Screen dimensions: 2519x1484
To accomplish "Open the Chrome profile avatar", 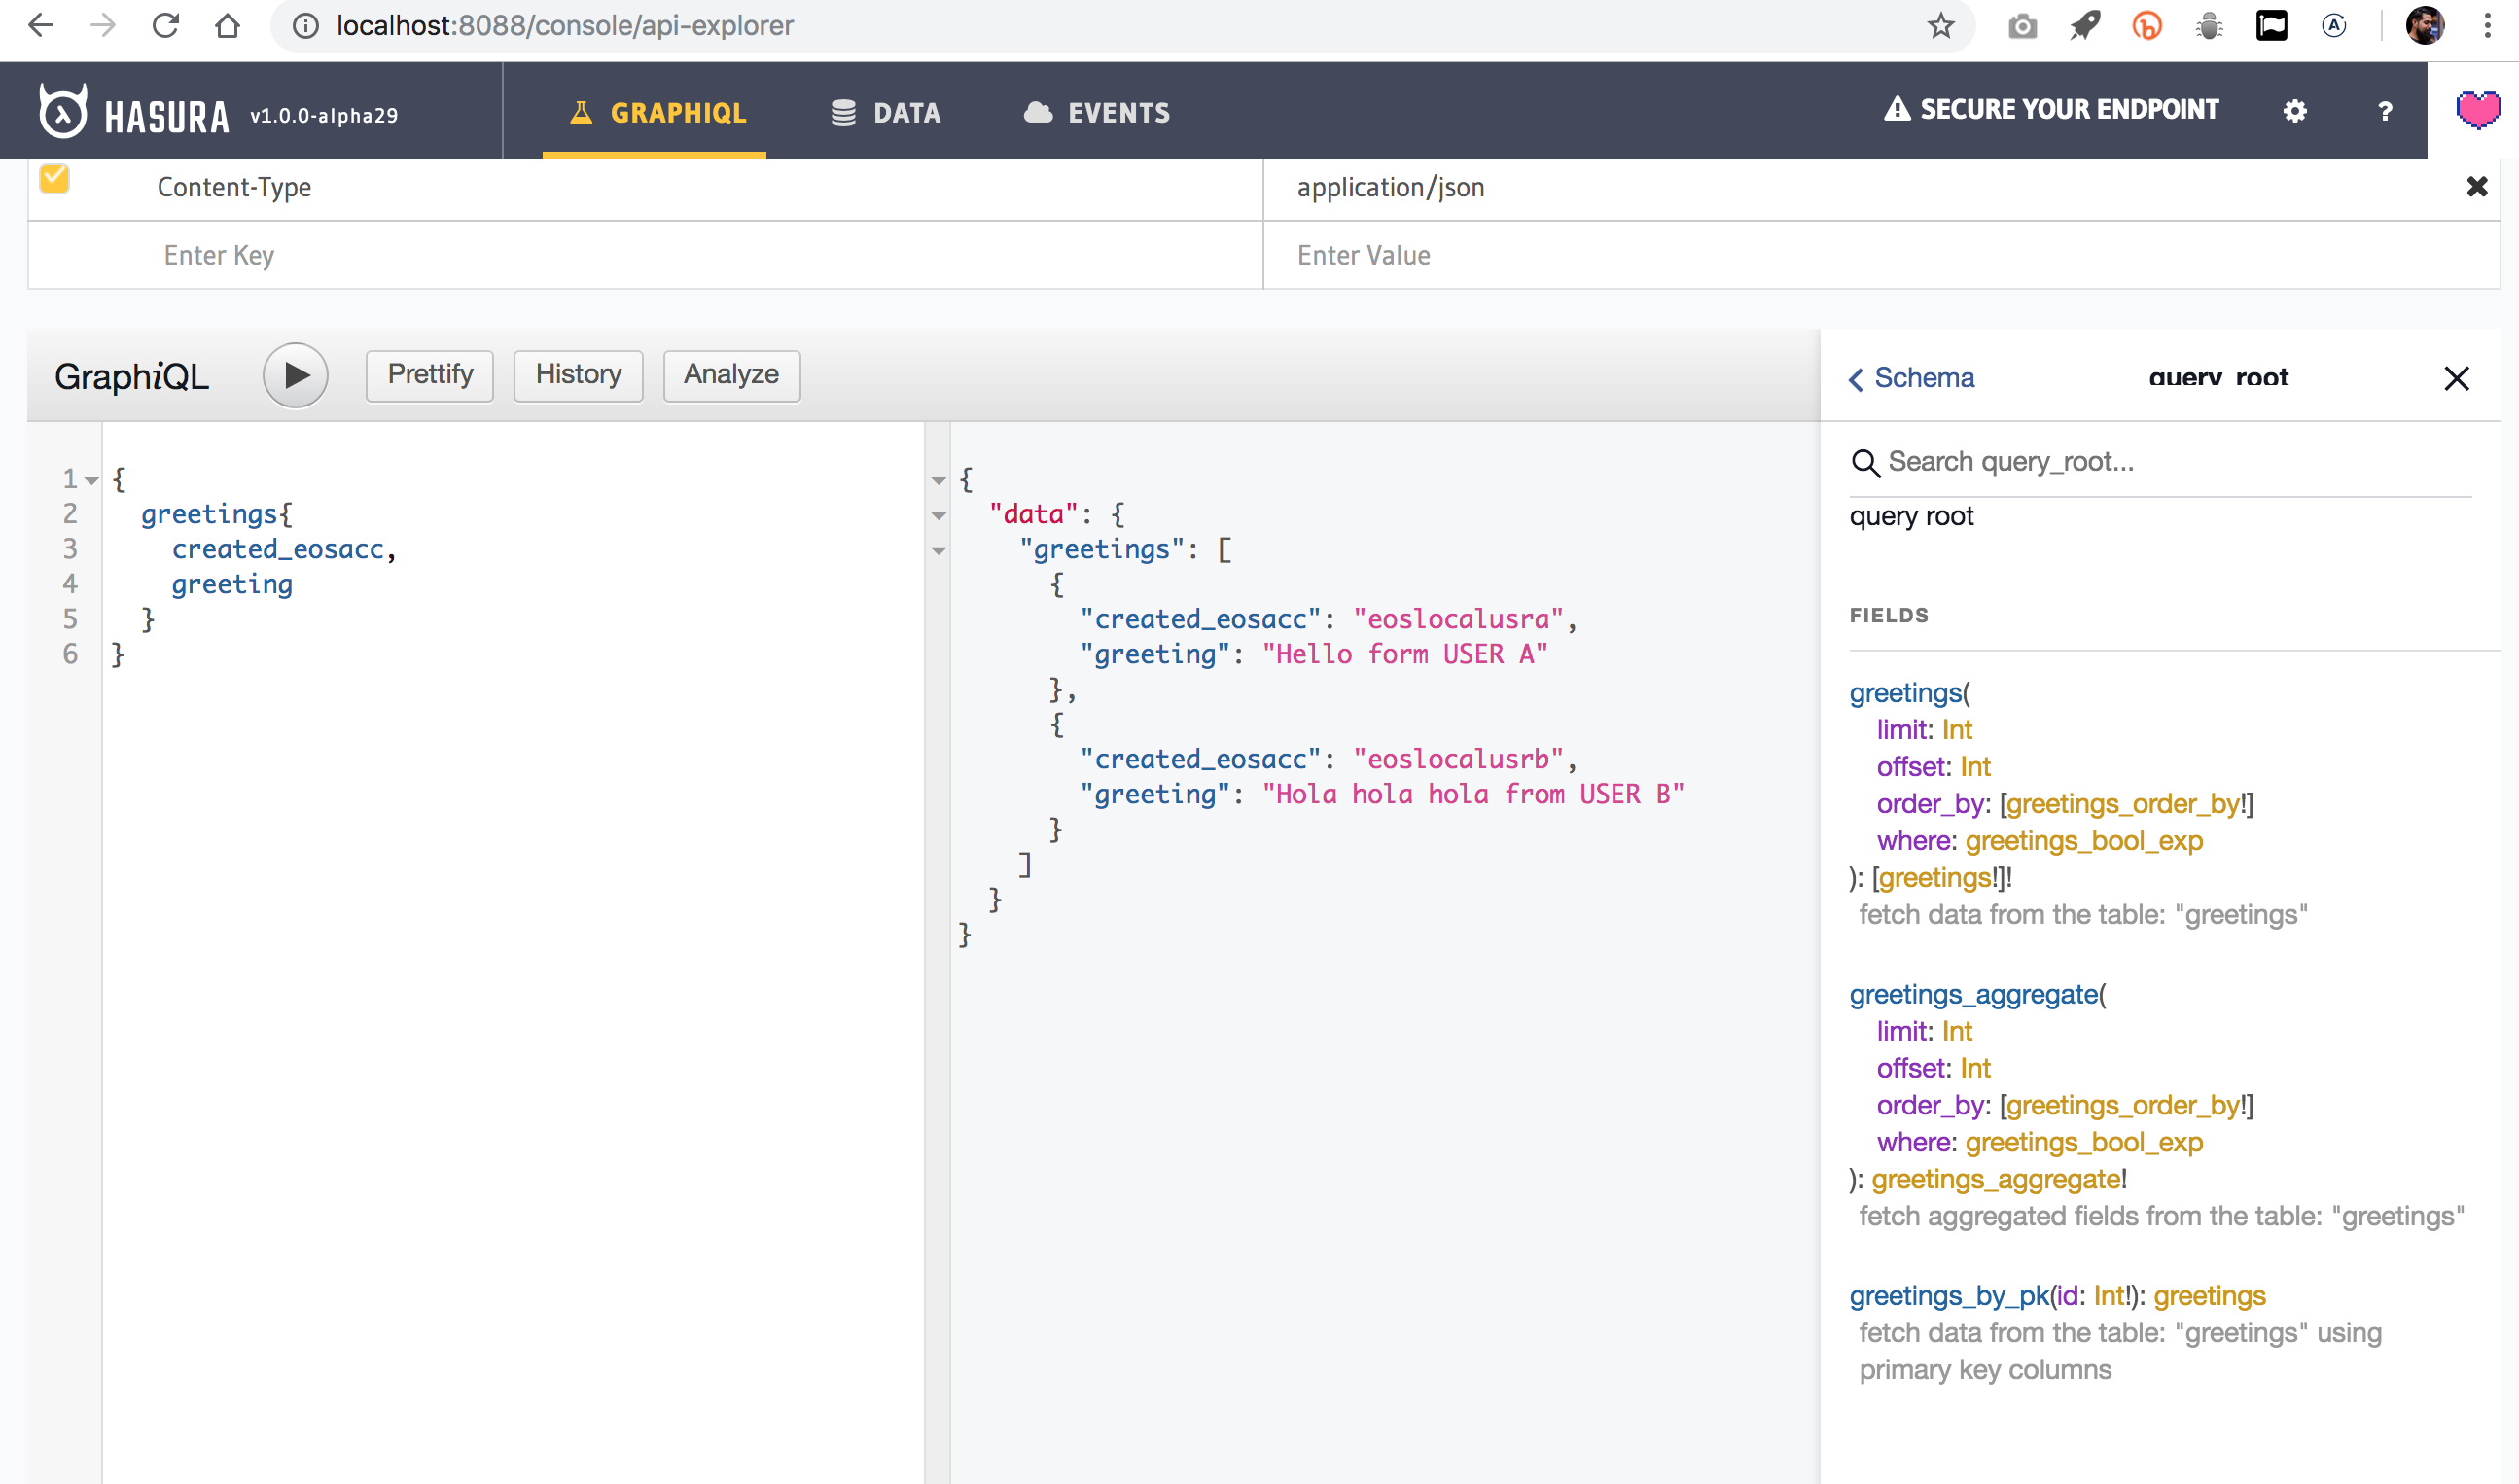I will point(2425,25).
